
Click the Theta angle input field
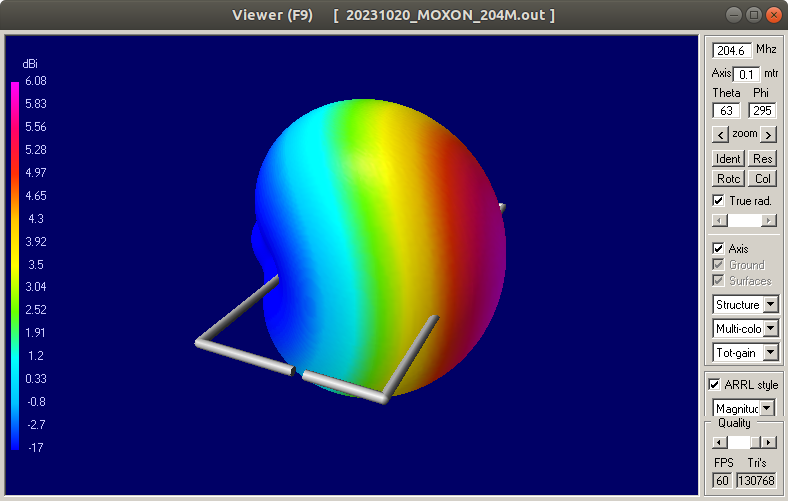click(725, 111)
